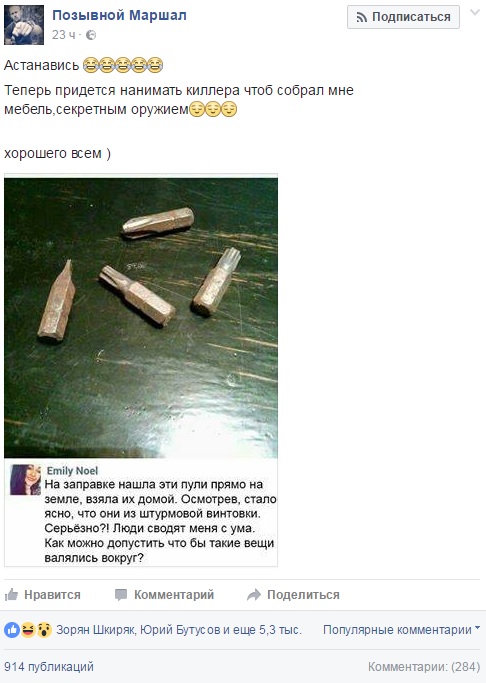This screenshot has width=486, height=683.
Task: Click the laughing haha reaction icon
Action: tap(28, 630)
